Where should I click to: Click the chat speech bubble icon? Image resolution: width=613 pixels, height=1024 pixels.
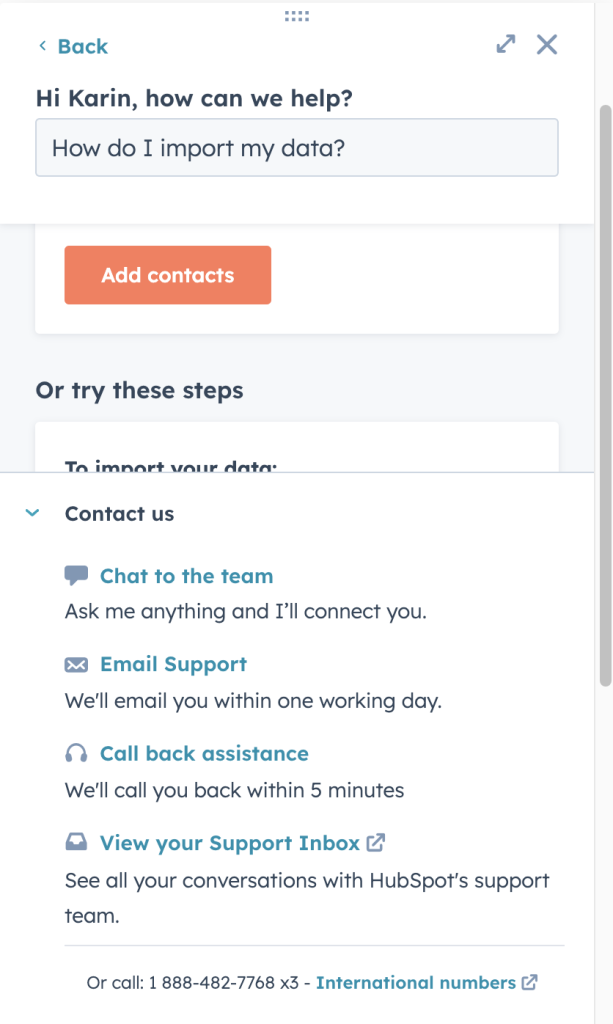tap(76, 576)
